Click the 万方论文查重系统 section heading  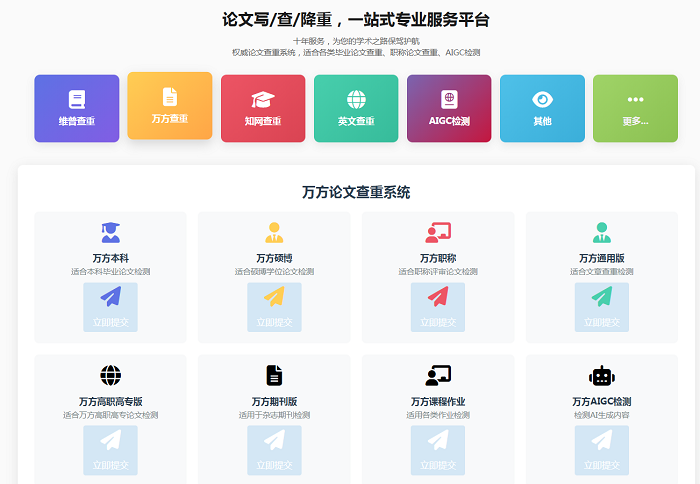click(356, 192)
